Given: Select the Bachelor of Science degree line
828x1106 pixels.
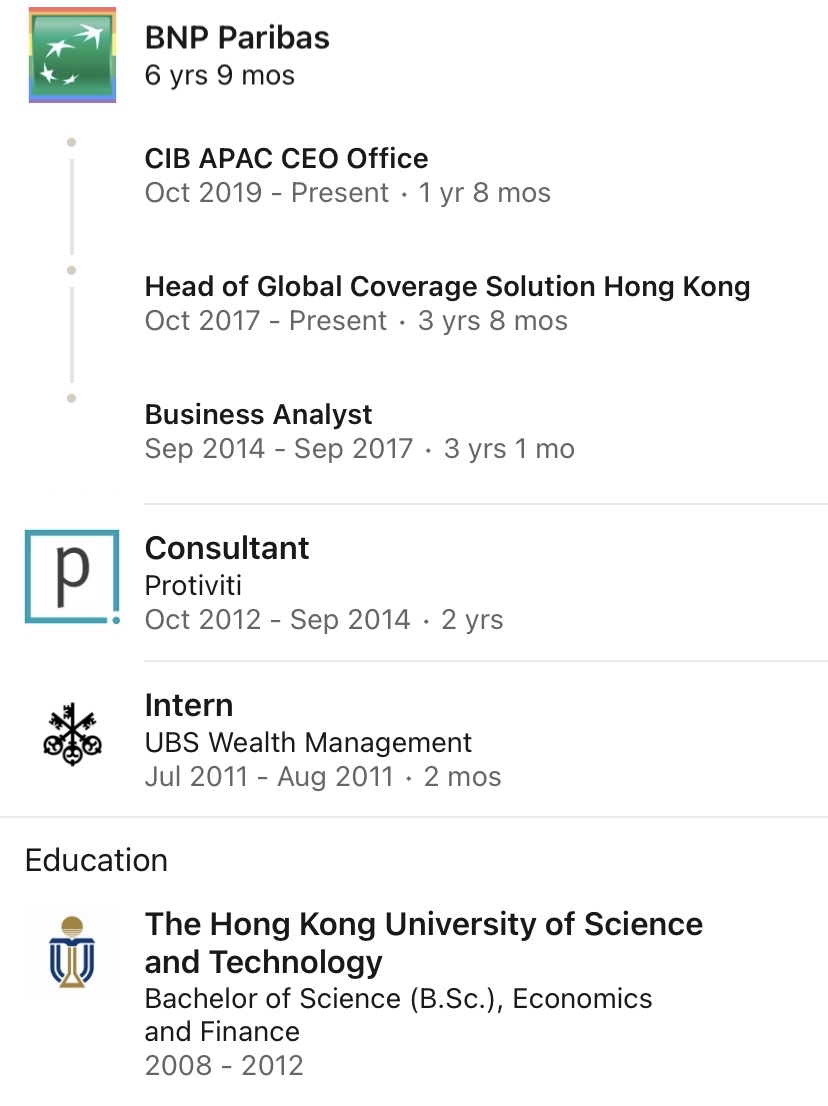Looking at the screenshot, I should (x=398, y=1015).
